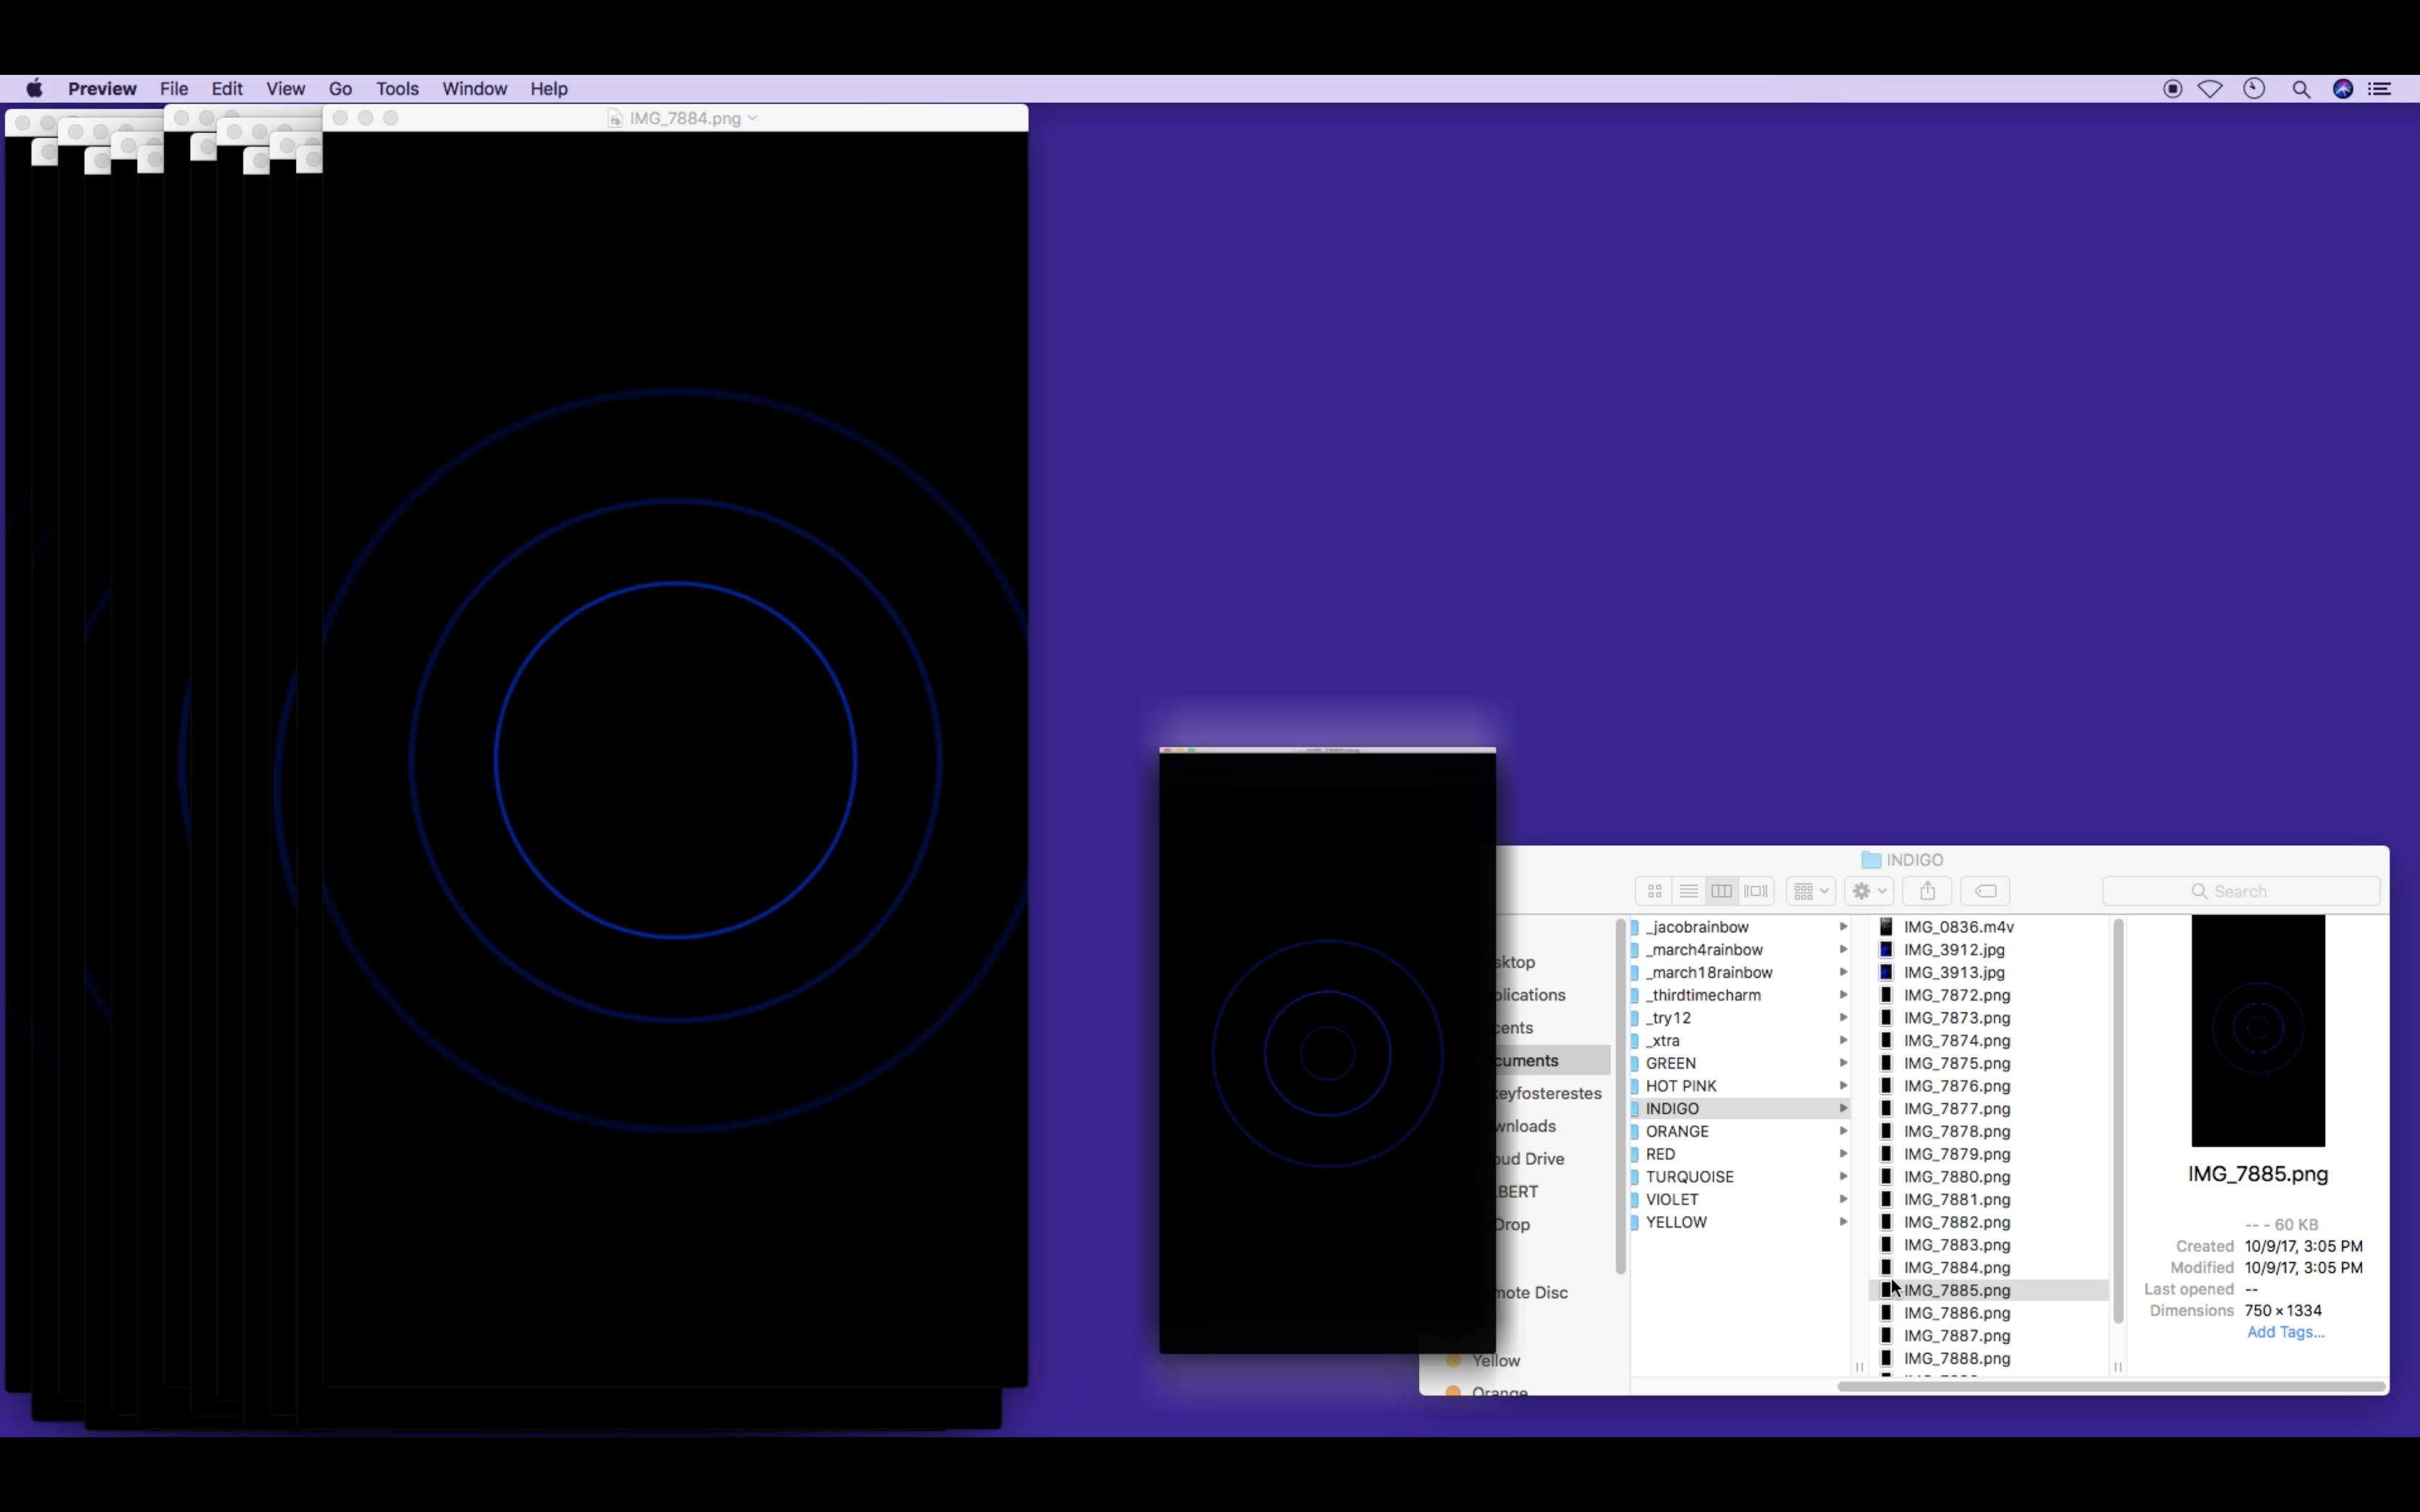Open the Preview application menu
Screen dimensions: 2420x1512
tap(102, 89)
